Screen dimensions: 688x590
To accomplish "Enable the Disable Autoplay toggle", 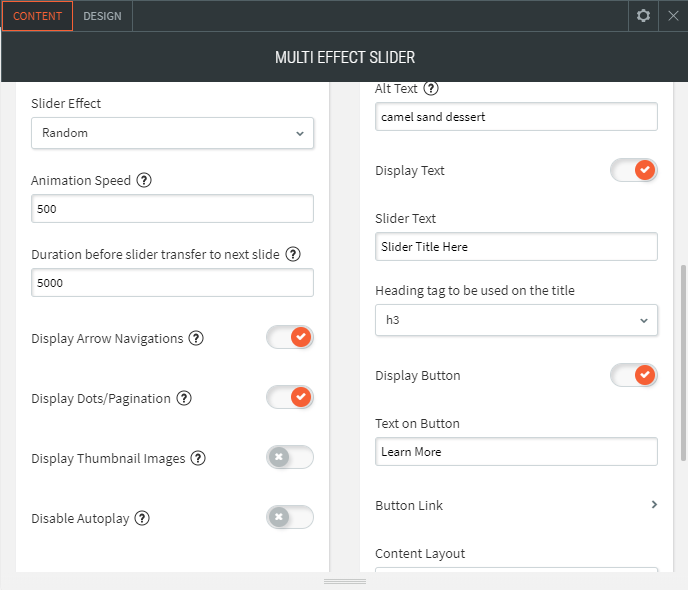I will click(290, 518).
